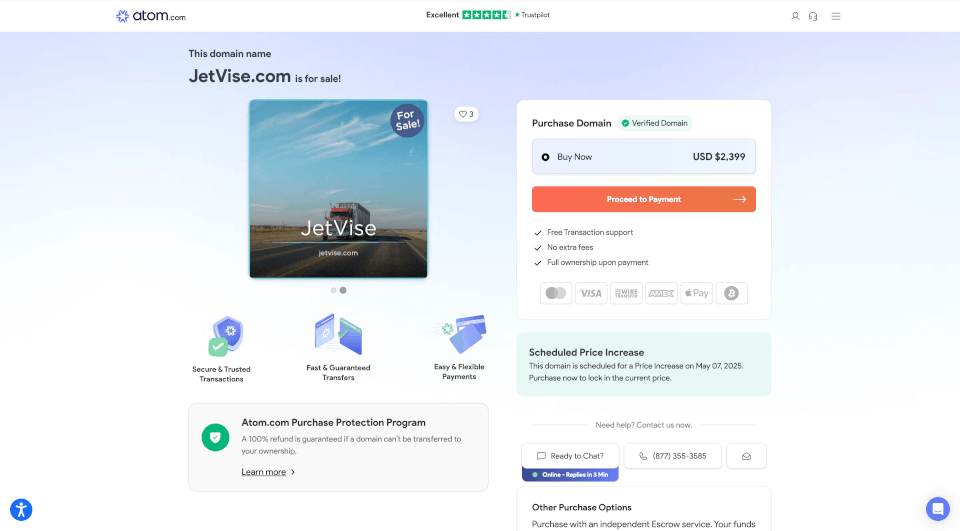Select the Buy Now radio option
The height and width of the screenshot is (531, 960).
(x=545, y=157)
